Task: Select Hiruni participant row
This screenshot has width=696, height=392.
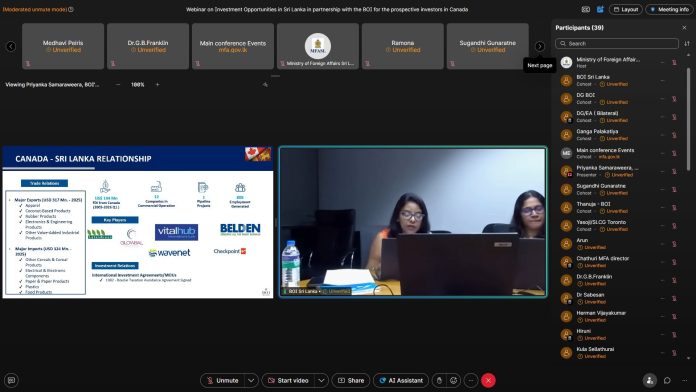Action: point(619,335)
